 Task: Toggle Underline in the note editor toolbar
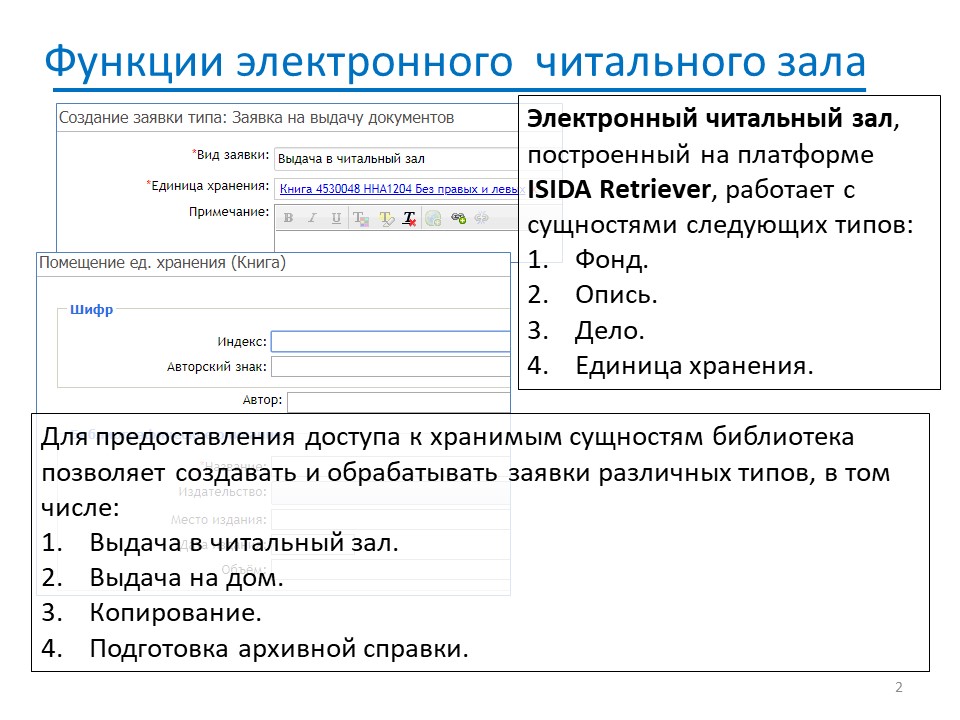336,218
